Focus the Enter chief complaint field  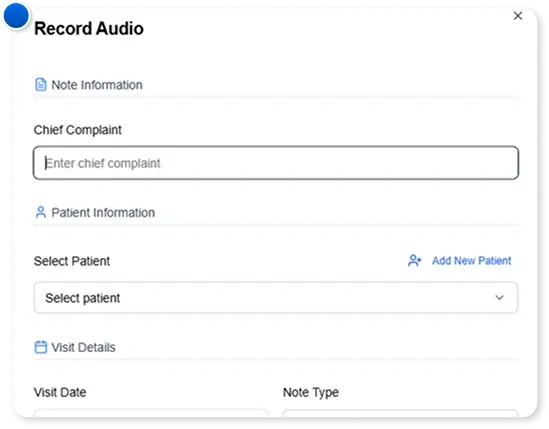click(x=276, y=163)
